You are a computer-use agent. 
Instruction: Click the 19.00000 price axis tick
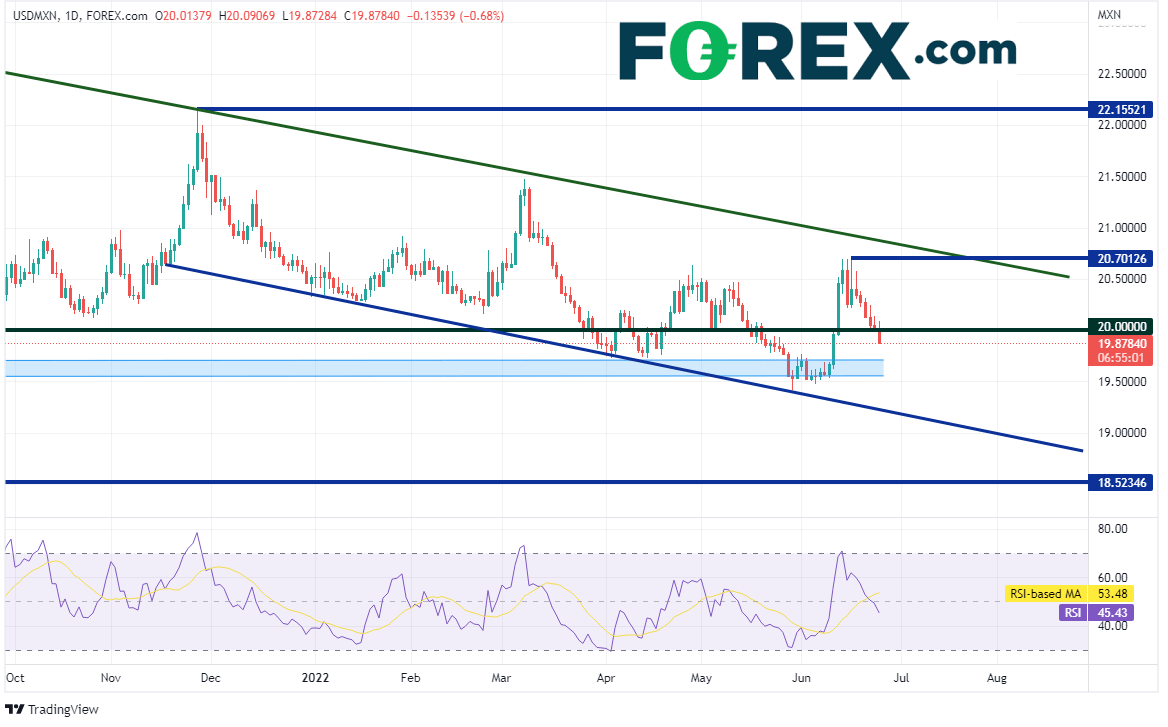1121,433
